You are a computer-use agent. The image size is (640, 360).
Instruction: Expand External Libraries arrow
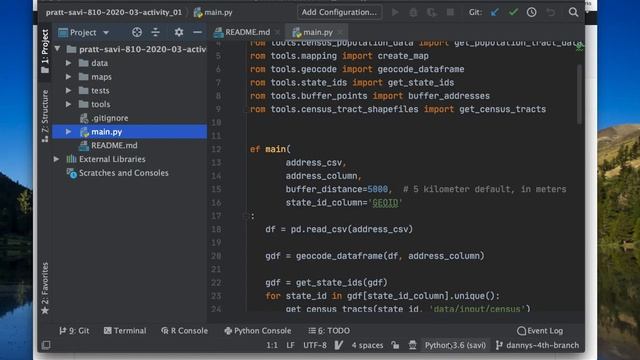point(56,159)
